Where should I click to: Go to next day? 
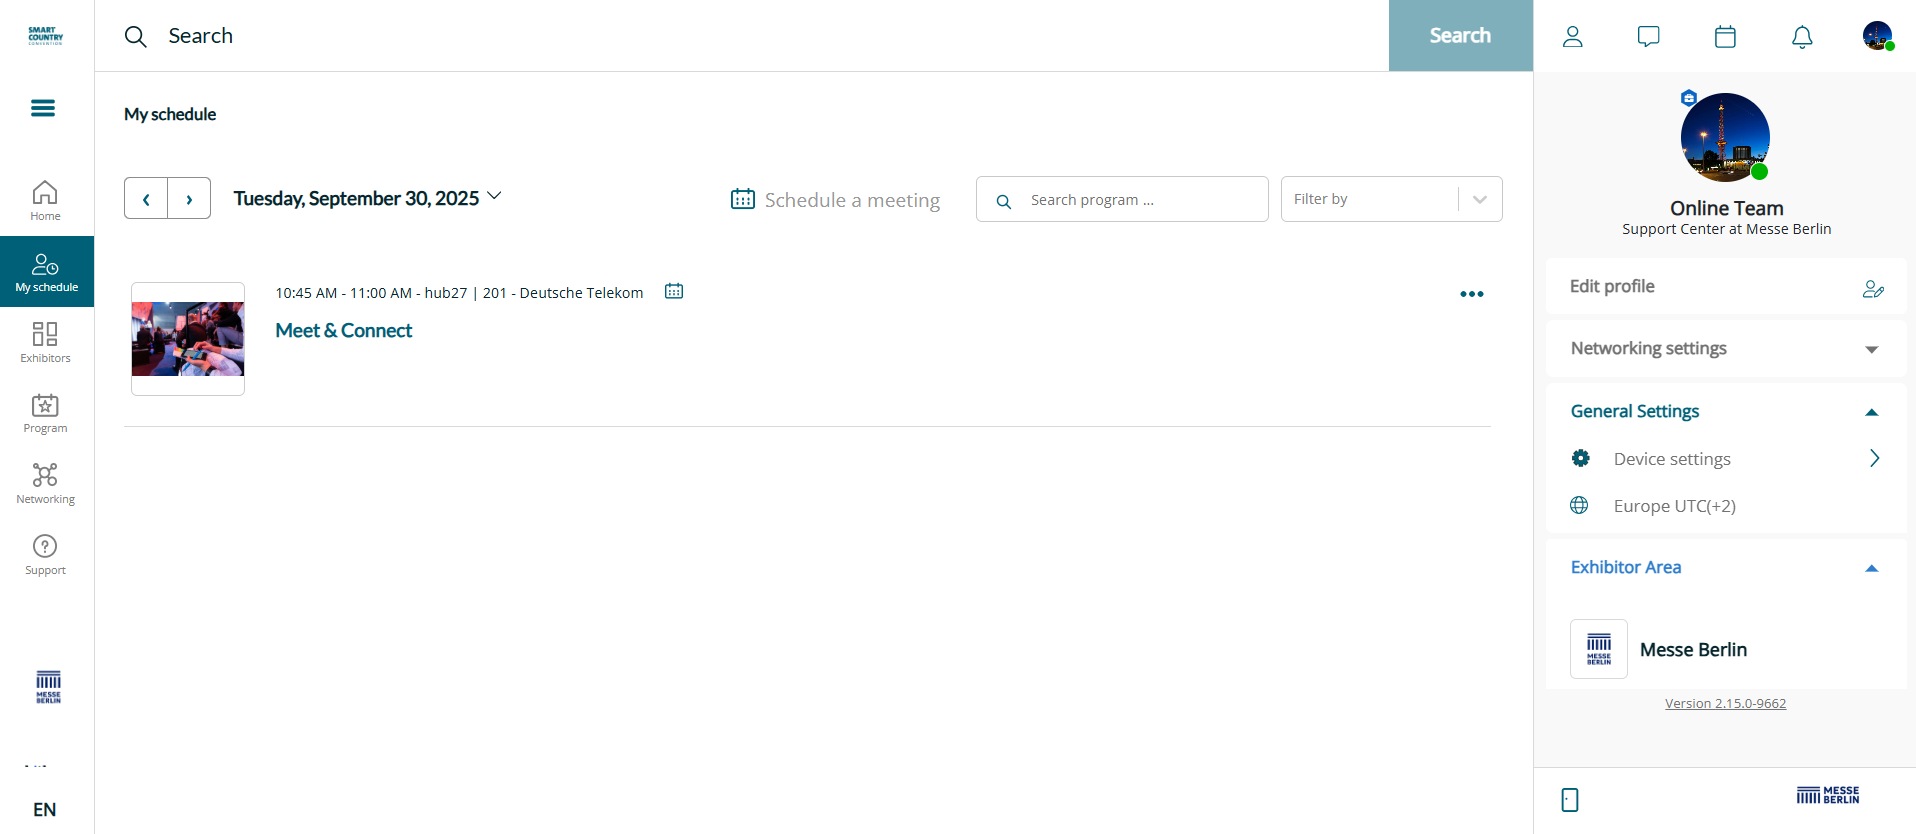click(189, 198)
